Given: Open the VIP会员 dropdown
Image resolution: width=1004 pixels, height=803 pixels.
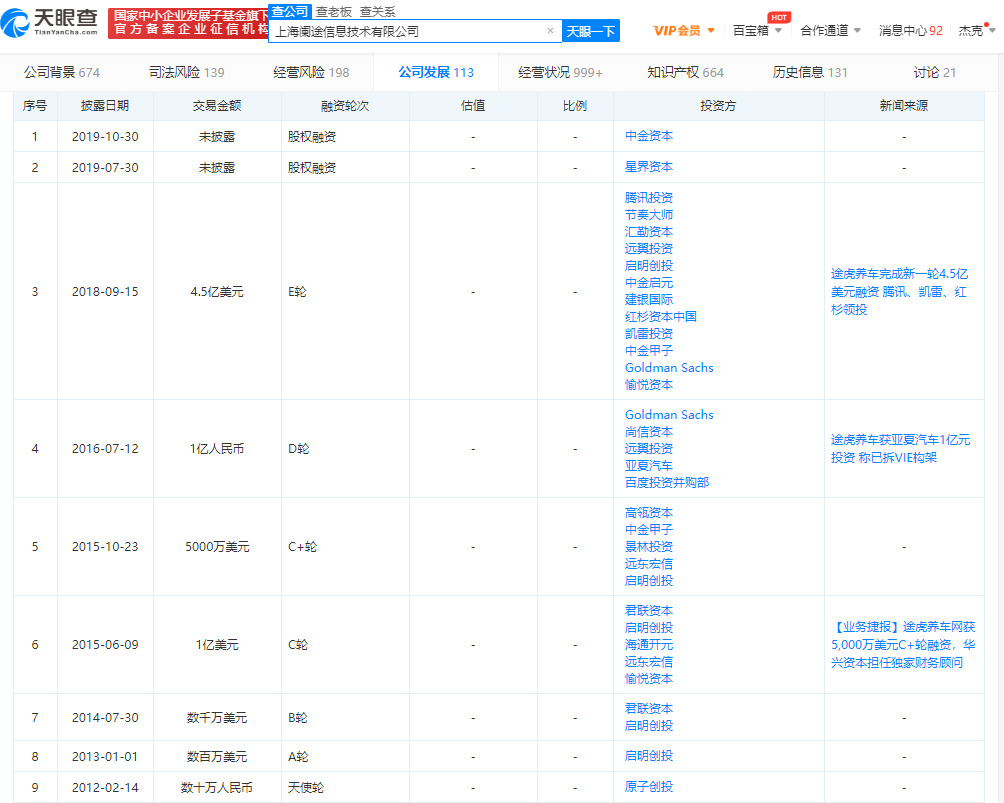Looking at the screenshot, I should (x=683, y=30).
